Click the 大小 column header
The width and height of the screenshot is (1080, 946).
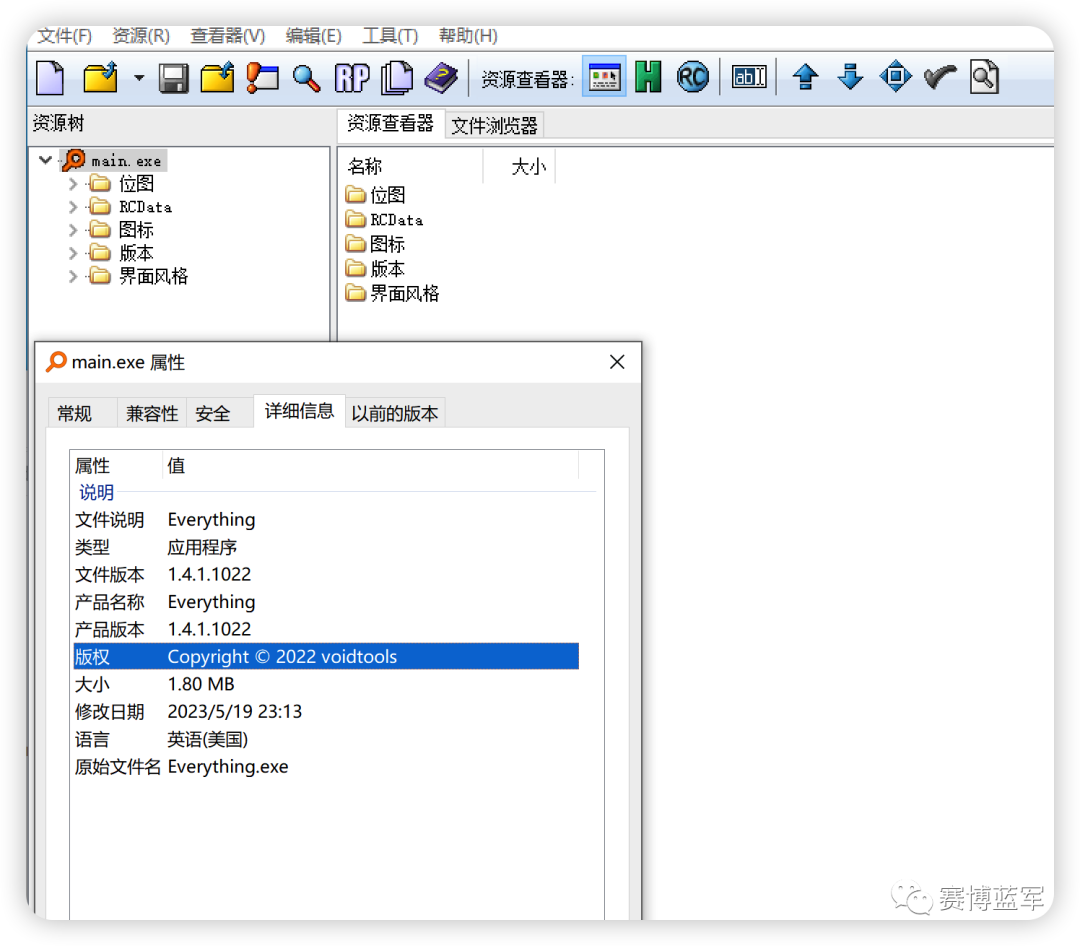[x=520, y=166]
